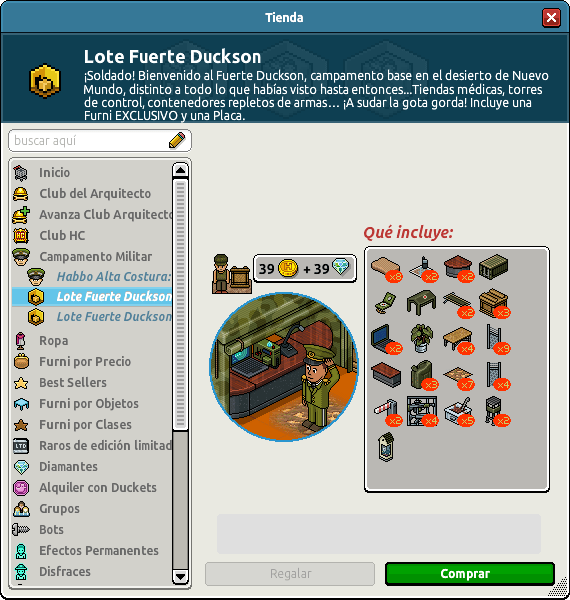Screen dimensions: 570x600
Task: Select the laptop furni icon
Action: pos(383,338)
